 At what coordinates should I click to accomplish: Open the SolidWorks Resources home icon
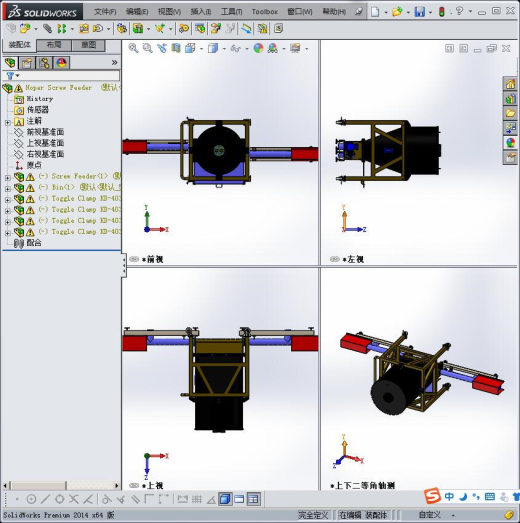pos(510,84)
